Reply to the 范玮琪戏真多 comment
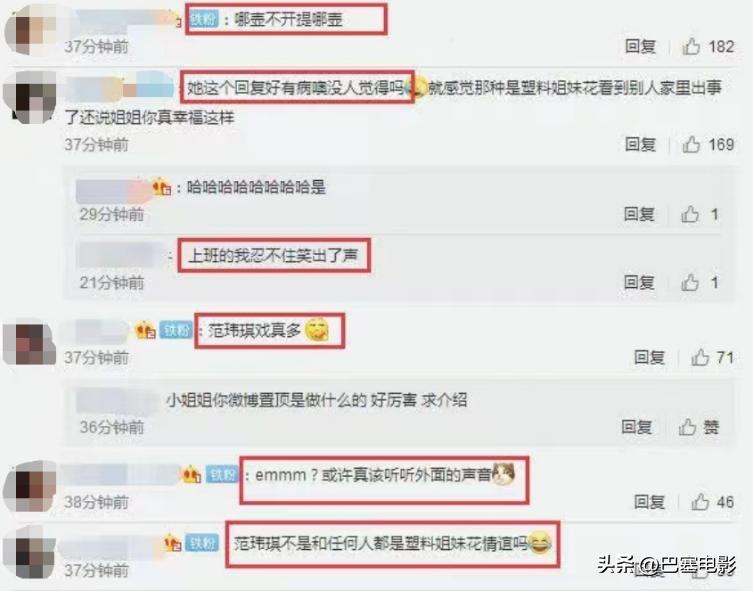This screenshot has height=591, width=753. pyautogui.click(x=649, y=357)
